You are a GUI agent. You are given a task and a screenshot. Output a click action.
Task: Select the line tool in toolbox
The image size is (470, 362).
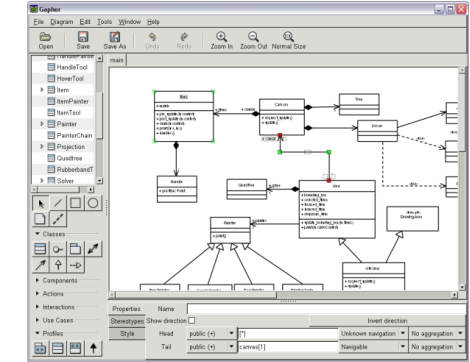pos(58,203)
